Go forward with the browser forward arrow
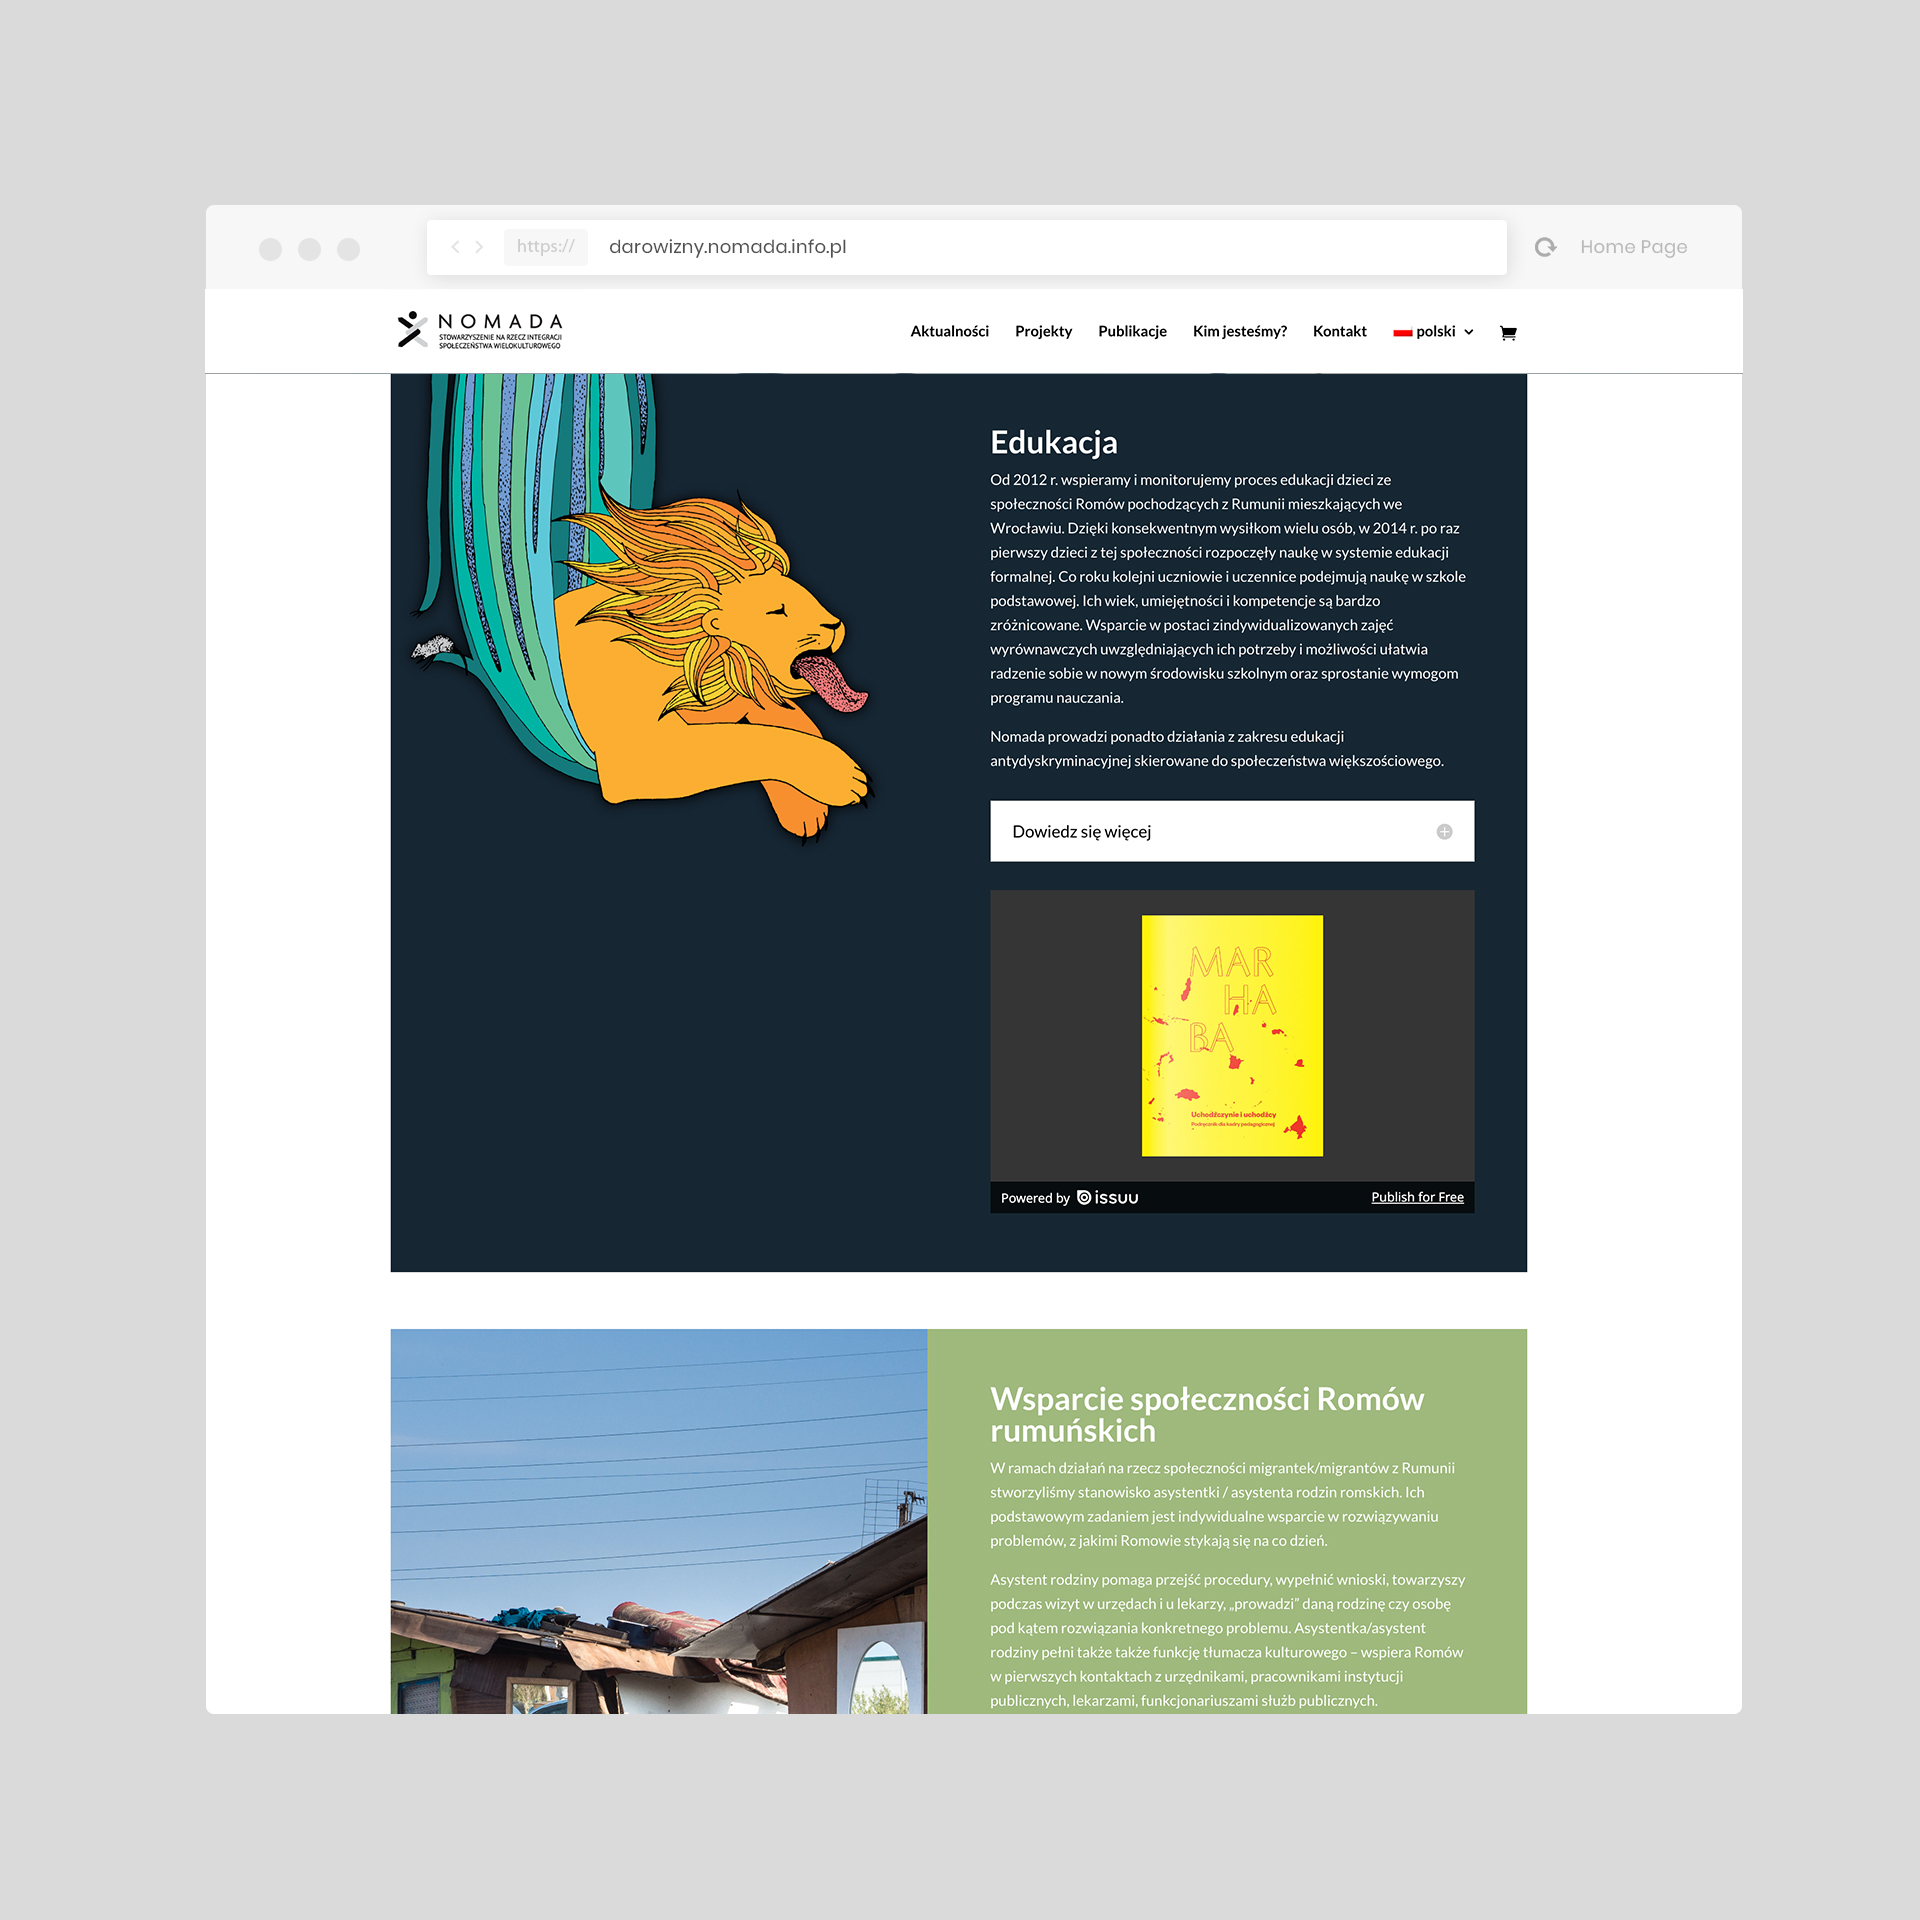 479,247
